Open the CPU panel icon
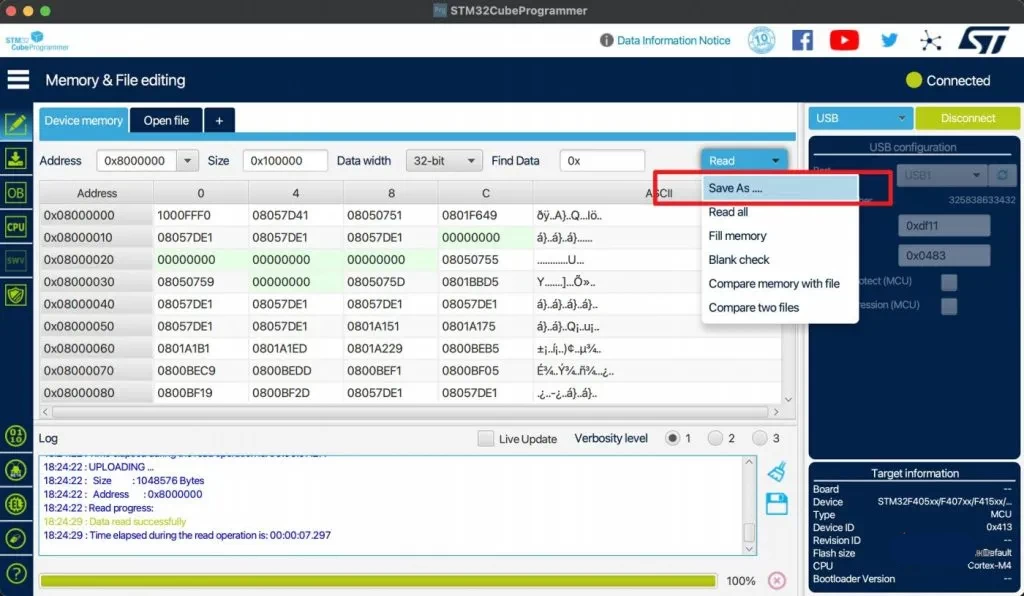 tap(16, 227)
